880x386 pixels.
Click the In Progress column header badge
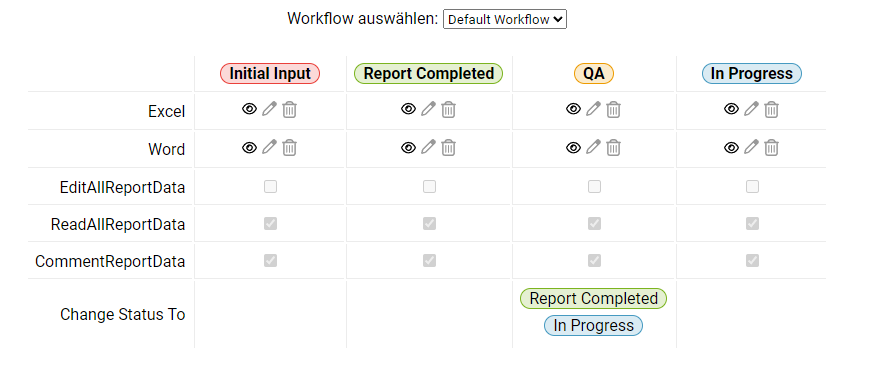pos(752,73)
